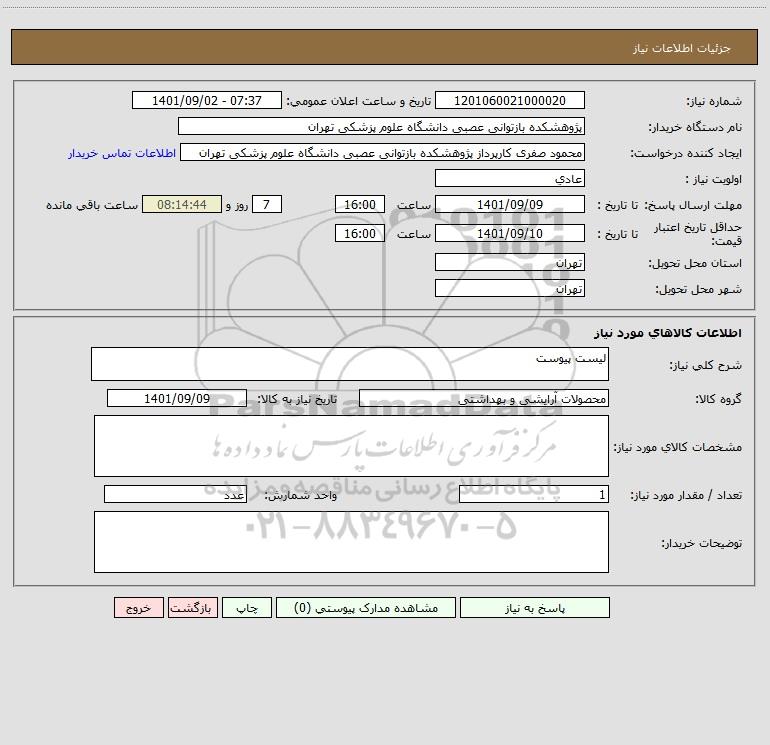Click the label 'نام دستگاه خریدار:'
The height and width of the screenshot is (745, 770).
695,128
